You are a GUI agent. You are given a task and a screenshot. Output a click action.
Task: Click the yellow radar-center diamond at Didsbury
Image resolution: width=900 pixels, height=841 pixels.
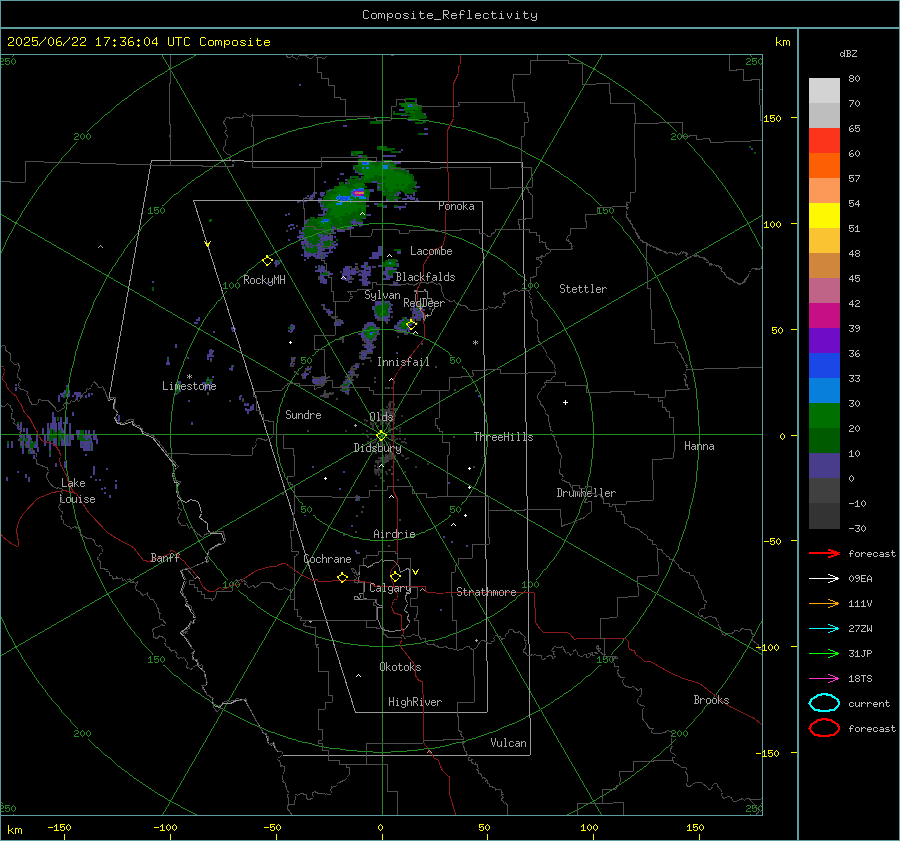[x=381, y=436]
